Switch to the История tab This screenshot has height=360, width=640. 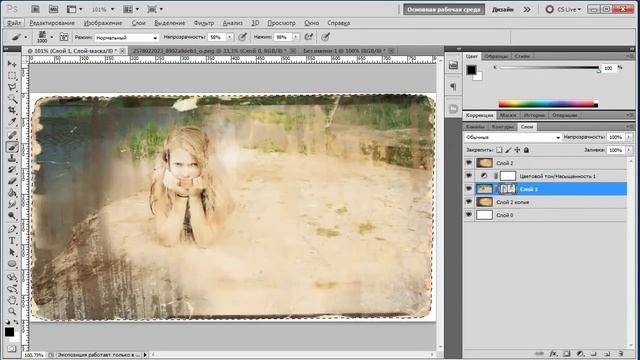534,116
